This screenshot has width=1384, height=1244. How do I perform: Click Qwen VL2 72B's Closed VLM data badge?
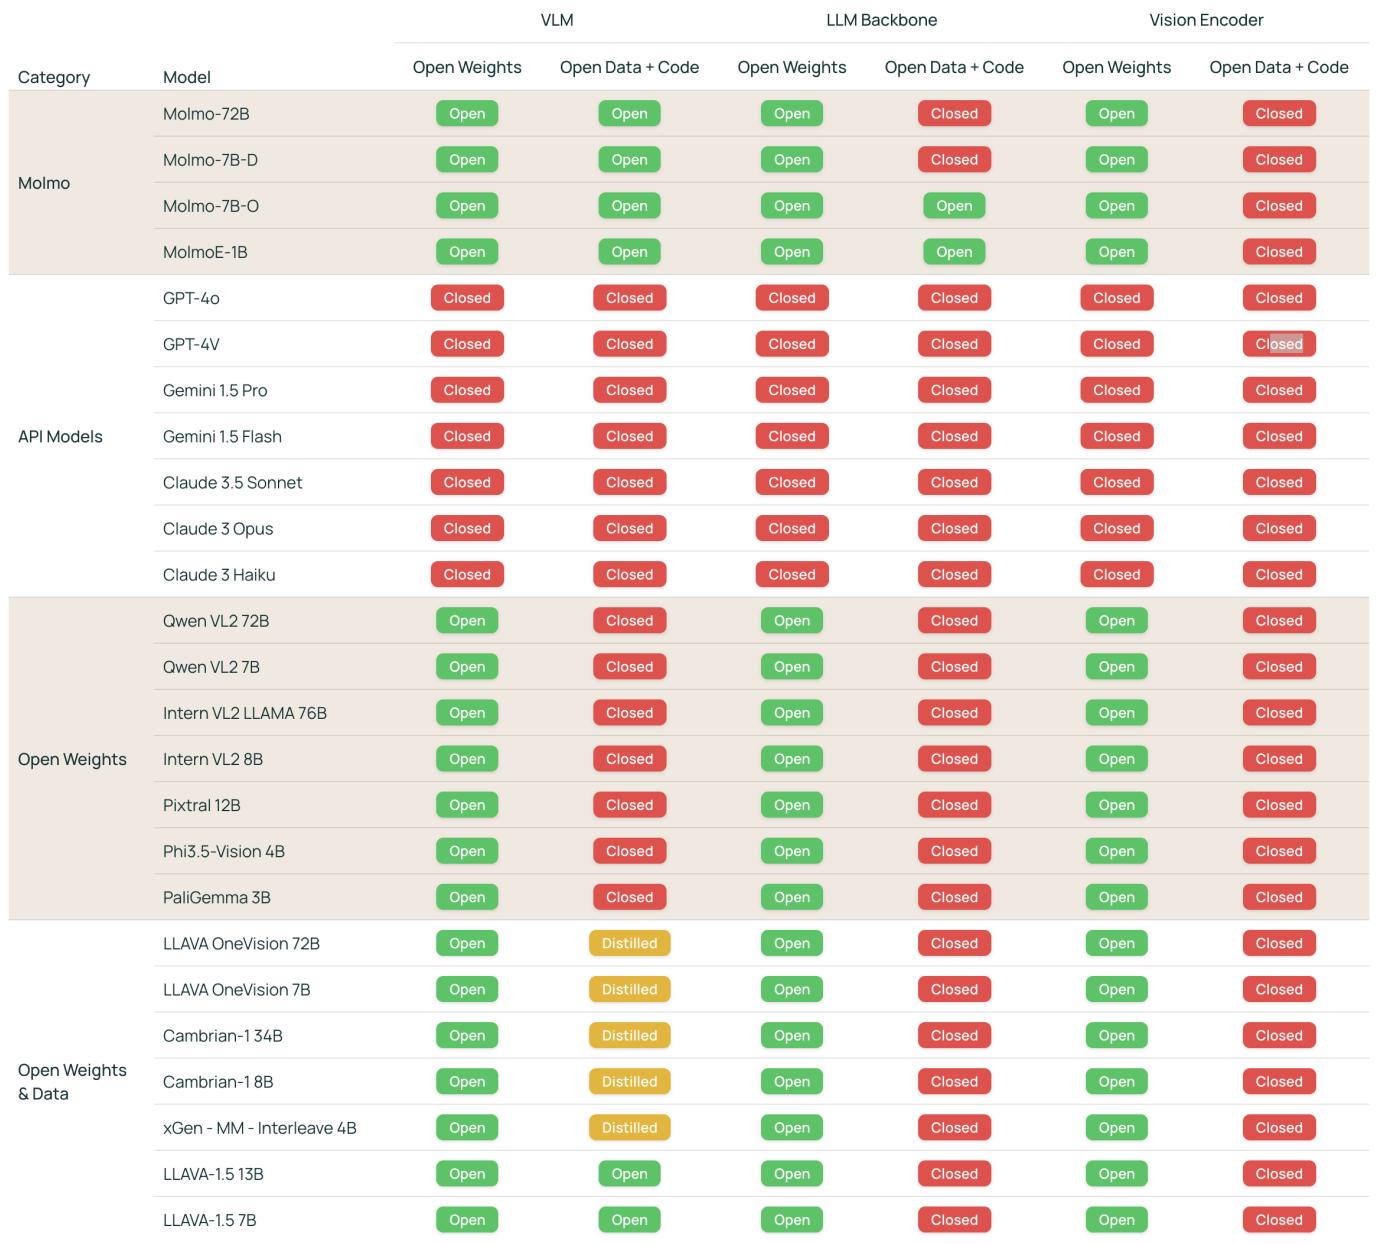[x=629, y=620]
